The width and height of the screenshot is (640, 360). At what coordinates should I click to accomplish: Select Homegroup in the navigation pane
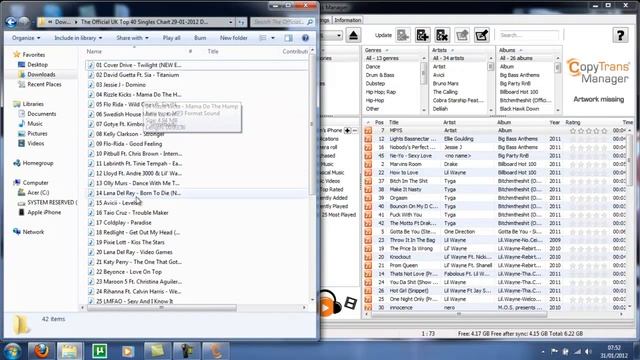point(38,163)
